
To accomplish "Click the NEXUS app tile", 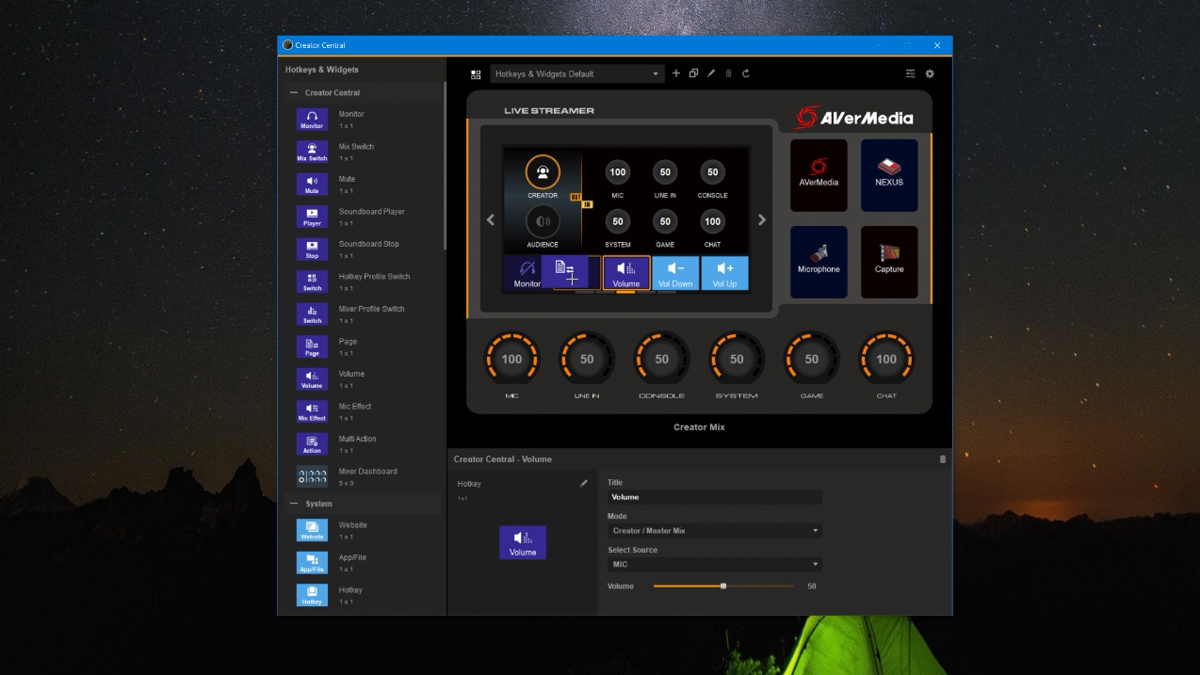I will (x=889, y=175).
